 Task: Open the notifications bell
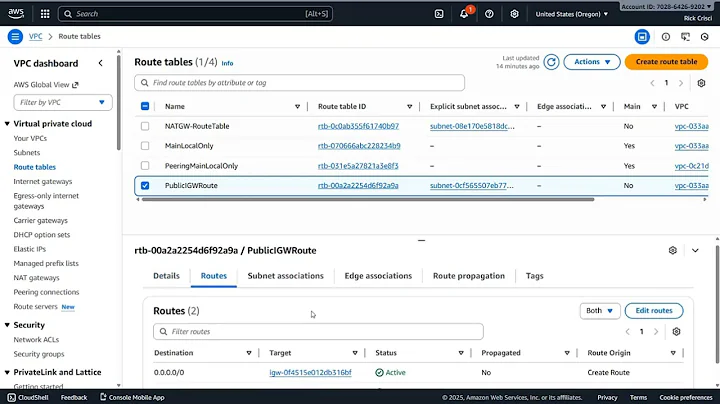464,14
